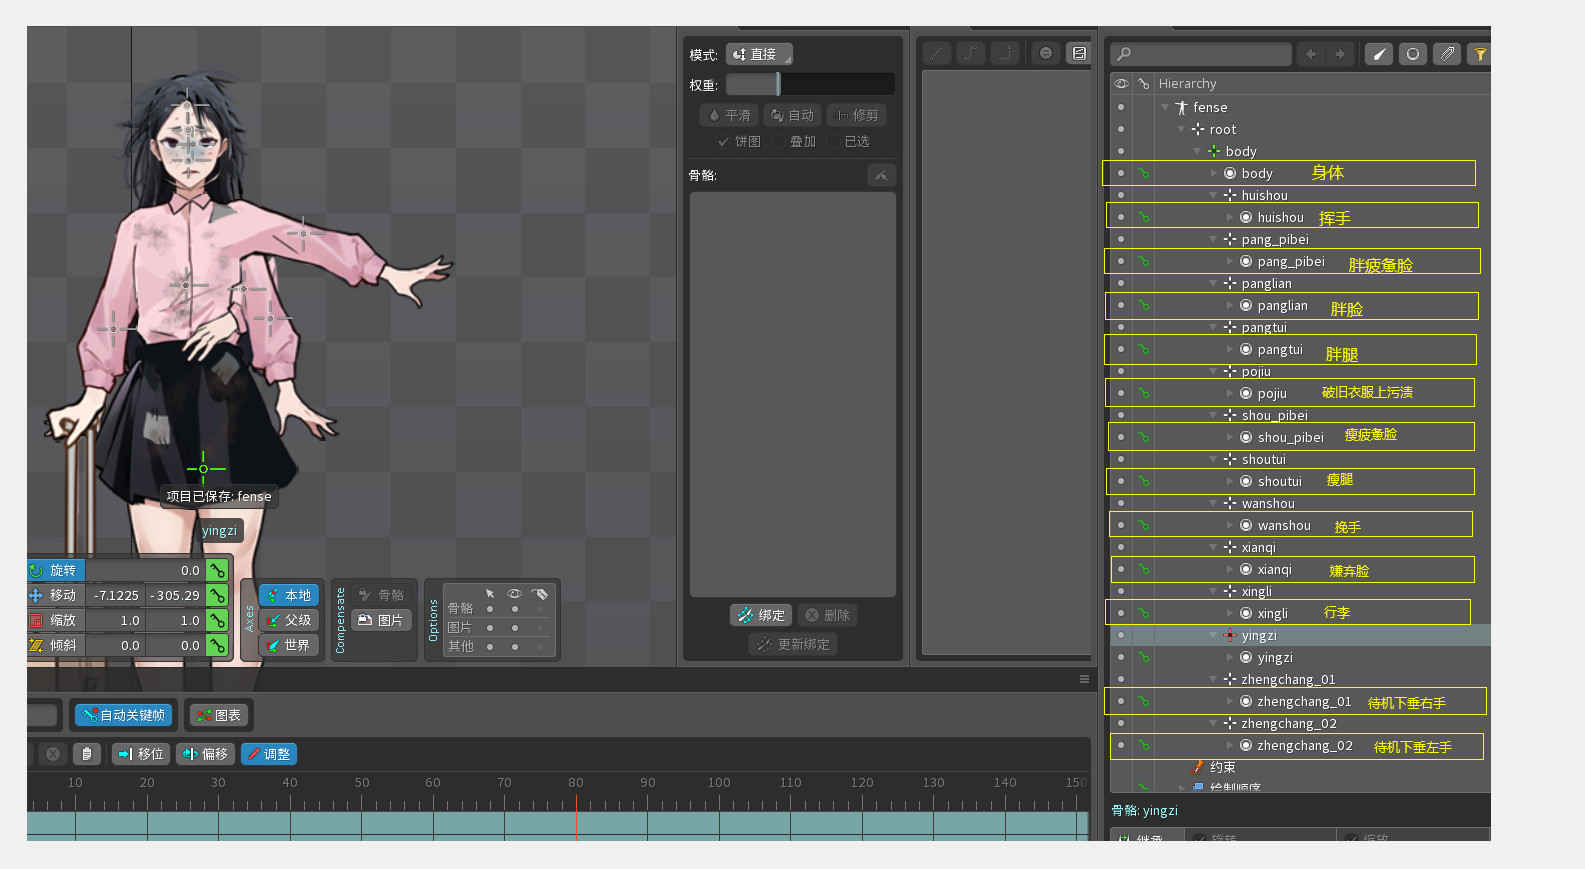The height and width of the screenshot is (869, 1585).
Task: Select the 父级 axes option
Action: pos(288,620)
